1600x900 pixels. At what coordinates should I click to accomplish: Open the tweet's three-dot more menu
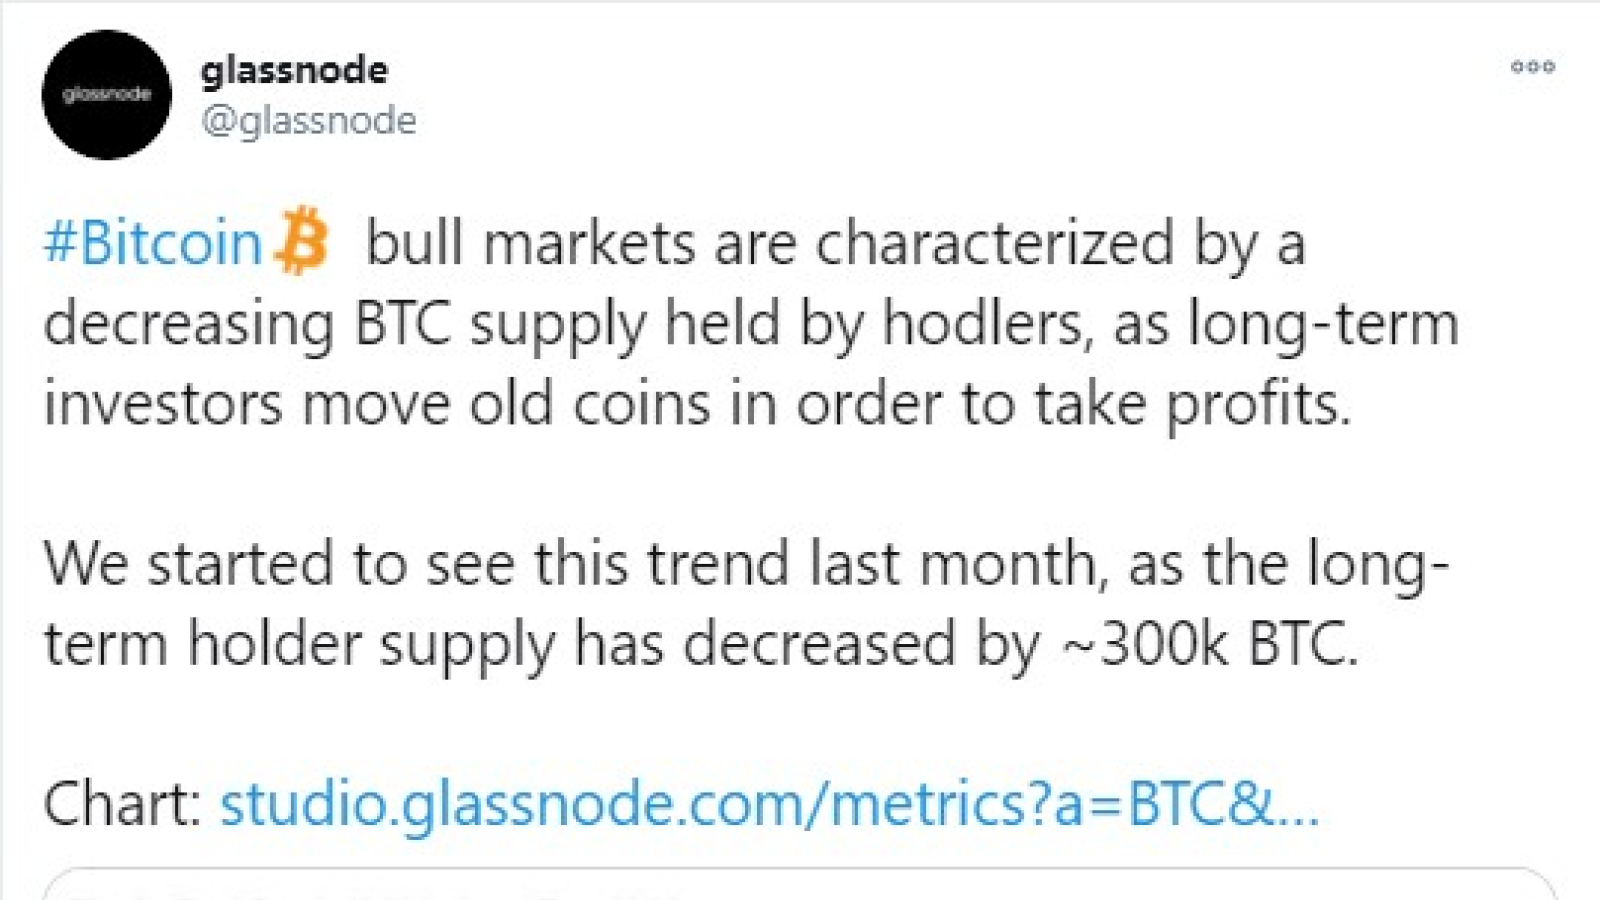(x=1532, y=67)
